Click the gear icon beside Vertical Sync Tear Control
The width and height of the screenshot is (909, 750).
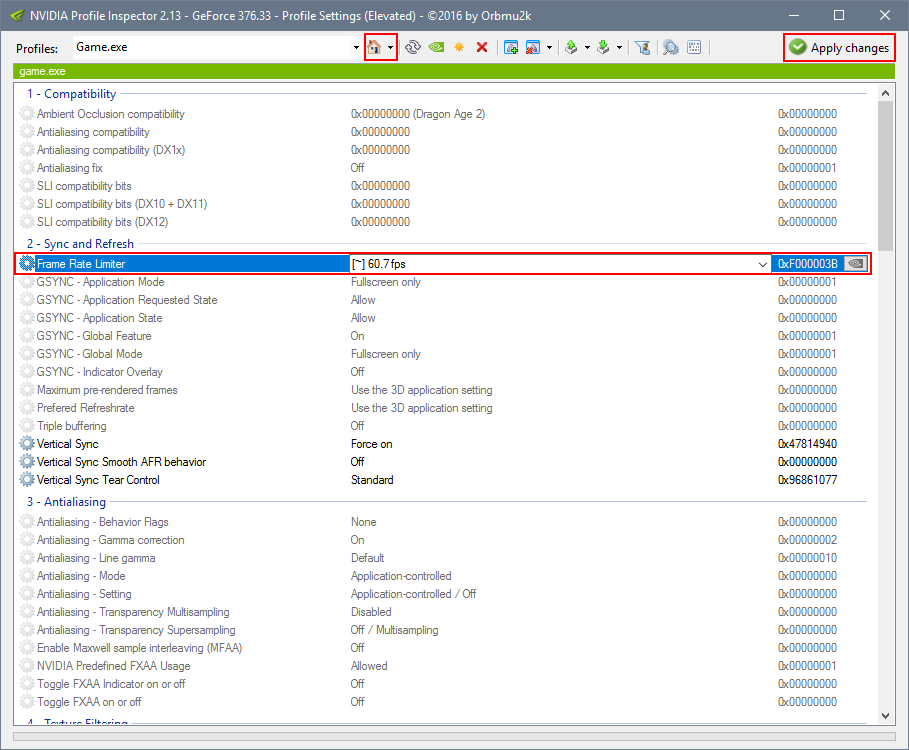(27, 480)
